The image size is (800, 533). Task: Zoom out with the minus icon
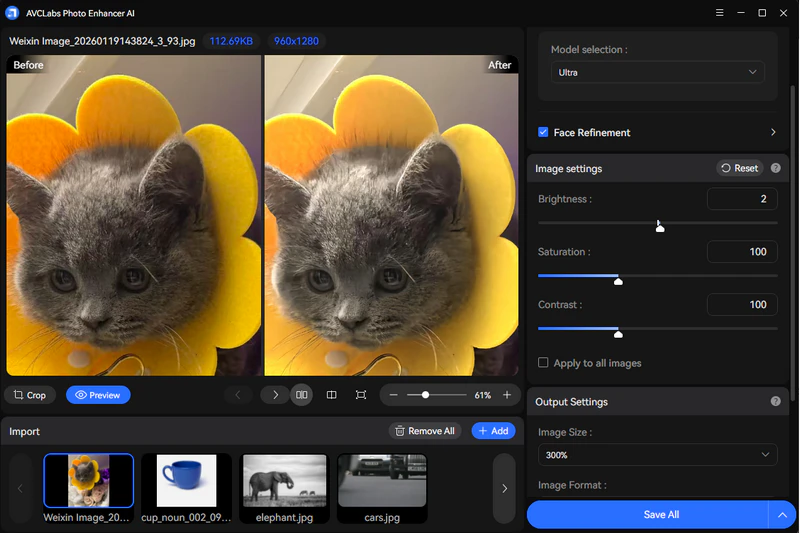pyautogui.click(x=393, y=395)
